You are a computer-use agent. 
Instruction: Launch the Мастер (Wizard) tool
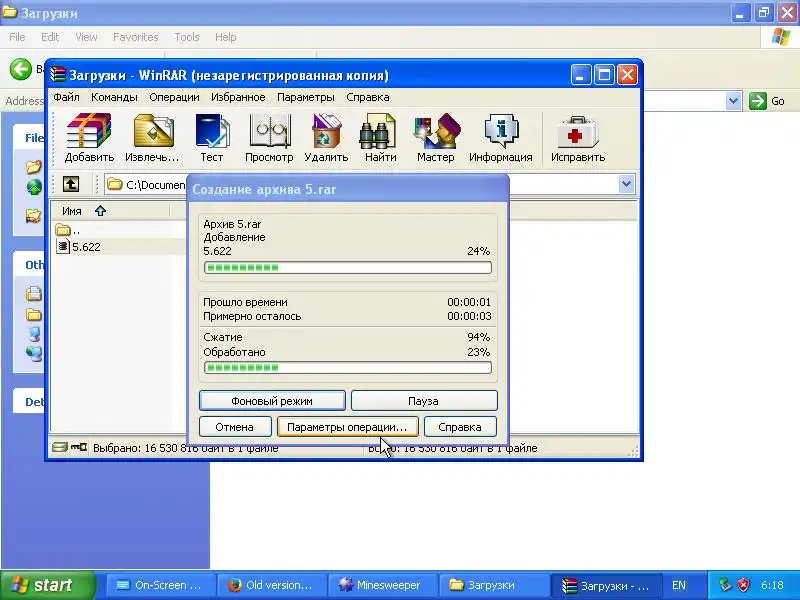[436, 138]
